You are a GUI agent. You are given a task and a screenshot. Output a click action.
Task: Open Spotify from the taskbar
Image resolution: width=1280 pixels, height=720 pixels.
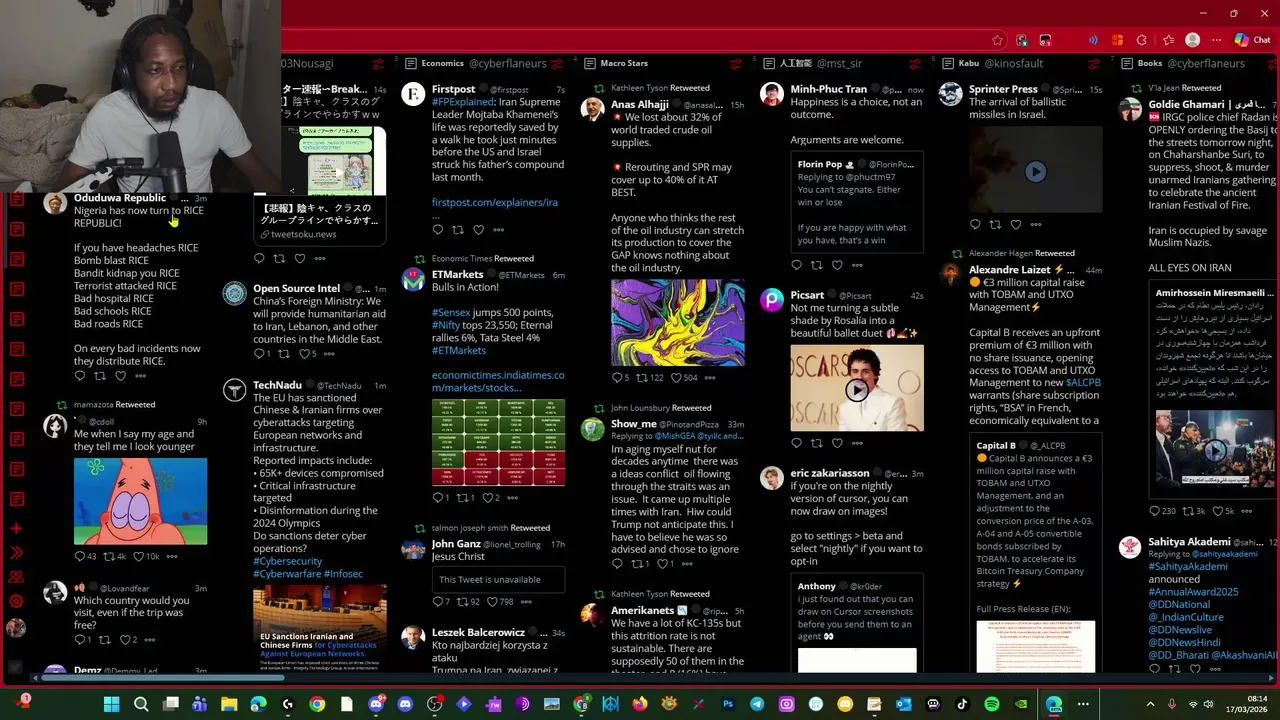point(991,704)
